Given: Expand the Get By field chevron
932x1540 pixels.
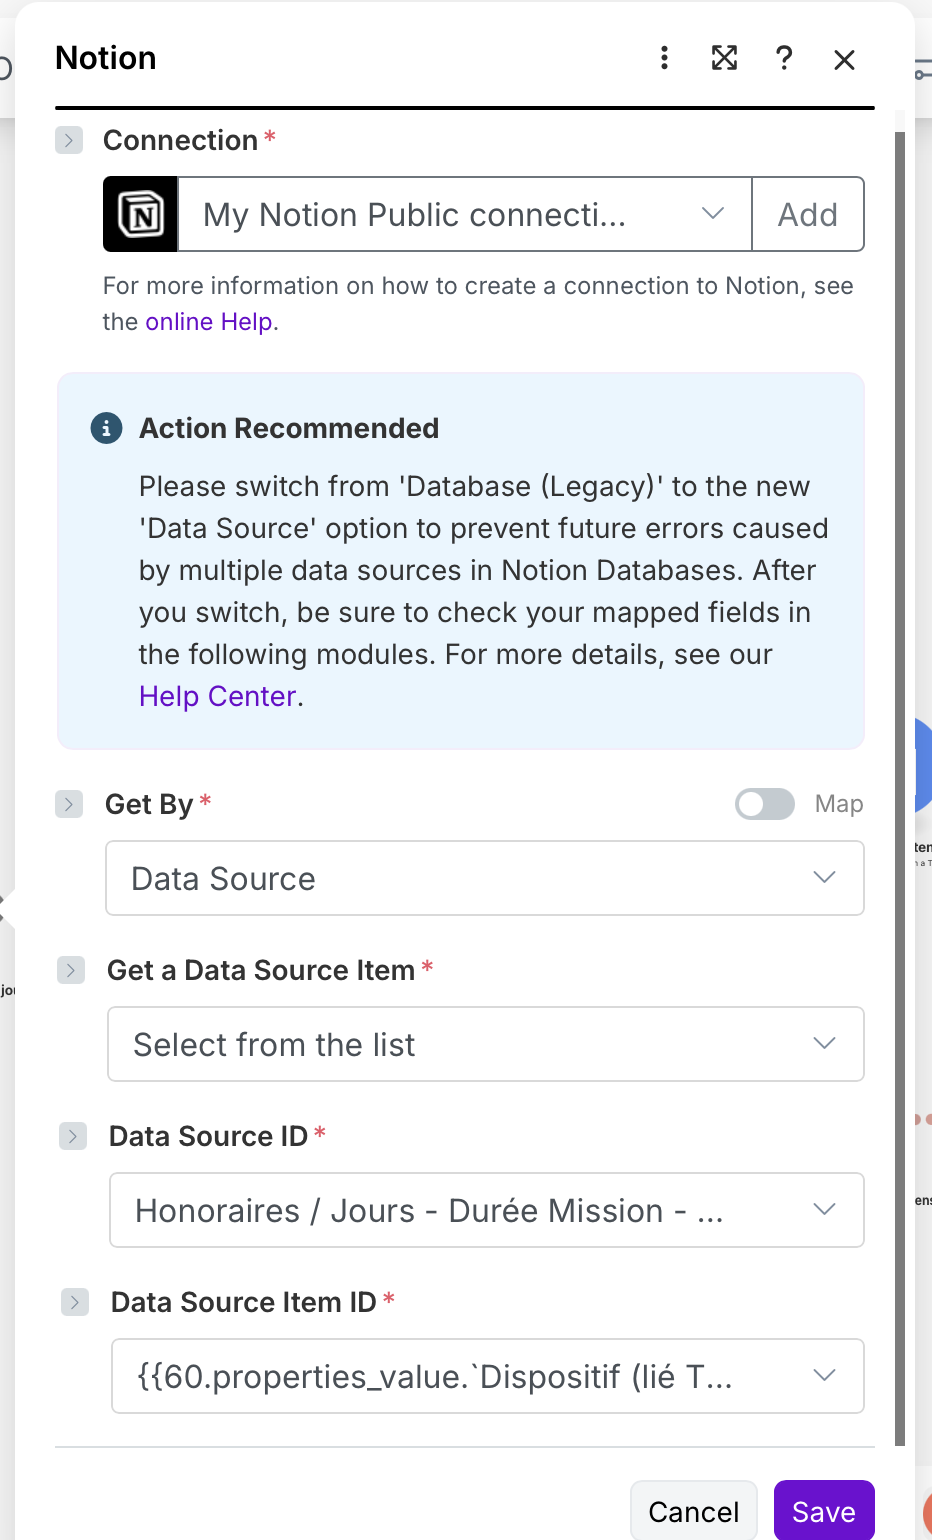Looking at the screenshot, I should pos(69,804).
